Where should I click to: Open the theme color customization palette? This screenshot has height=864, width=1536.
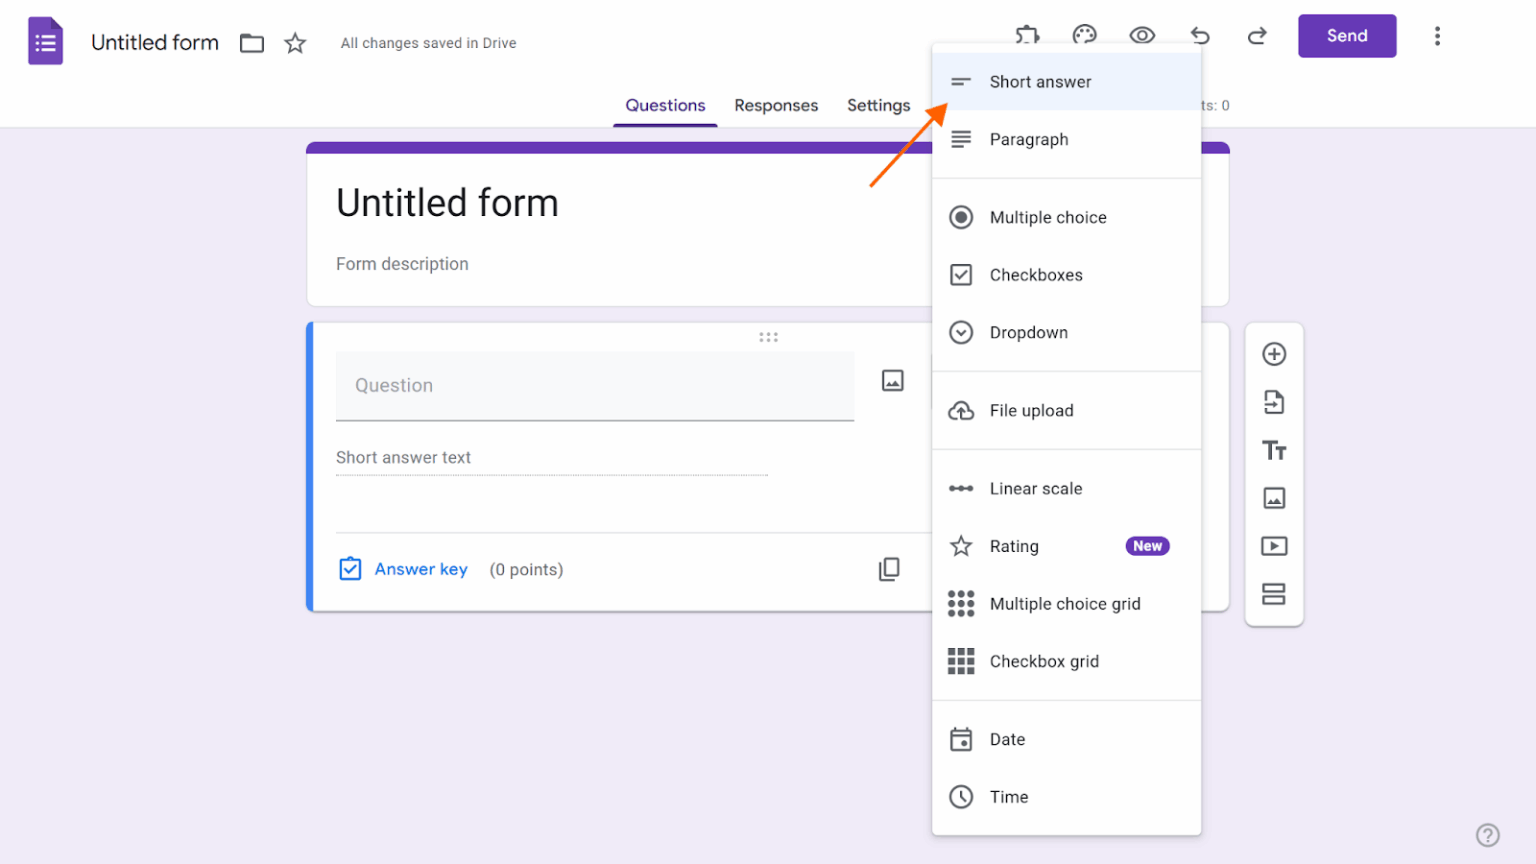pyautogui.click(x=1084, y=35)
